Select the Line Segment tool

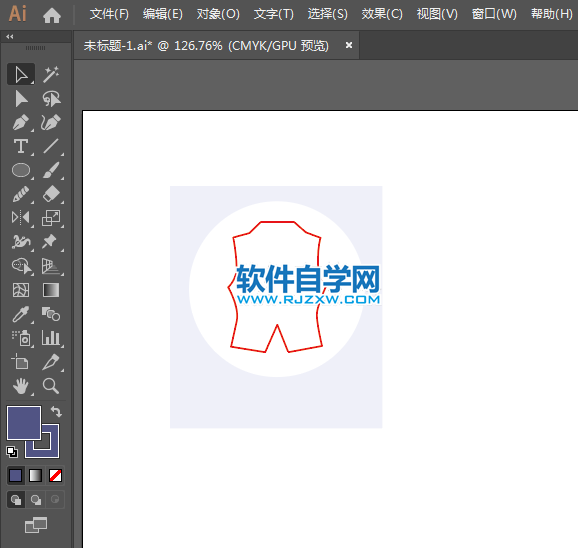pos(51,146)
